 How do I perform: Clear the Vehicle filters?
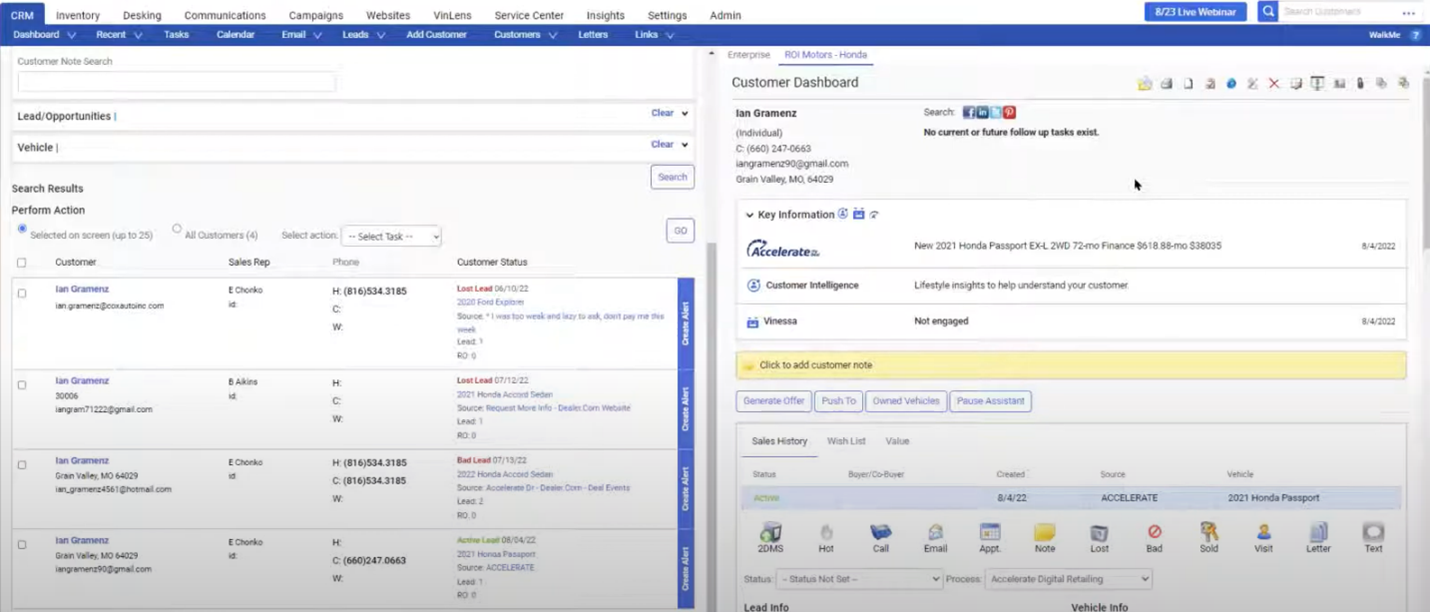tap(662, 144)
